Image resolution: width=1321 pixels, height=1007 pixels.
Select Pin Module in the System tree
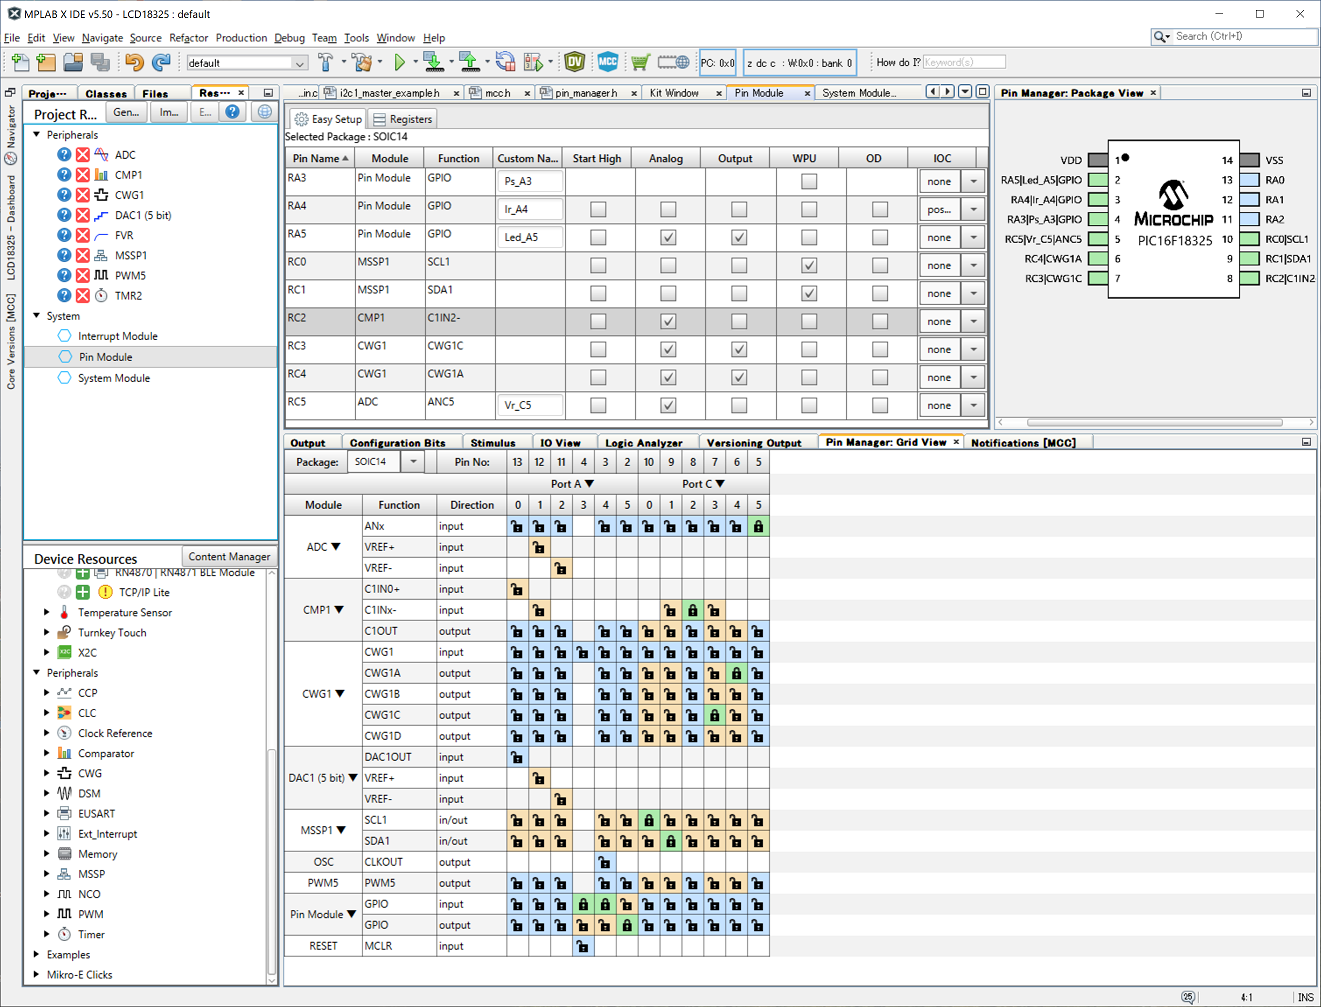pos(105,357)
